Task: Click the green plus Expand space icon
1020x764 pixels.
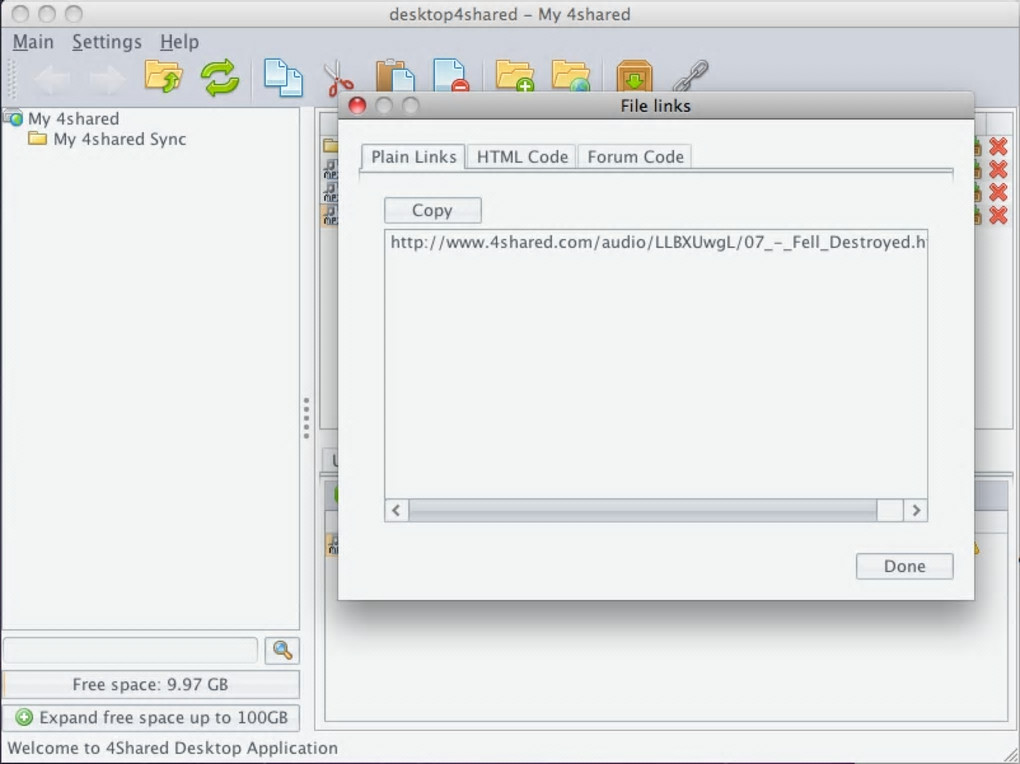Action: click(x=24, y=717)
